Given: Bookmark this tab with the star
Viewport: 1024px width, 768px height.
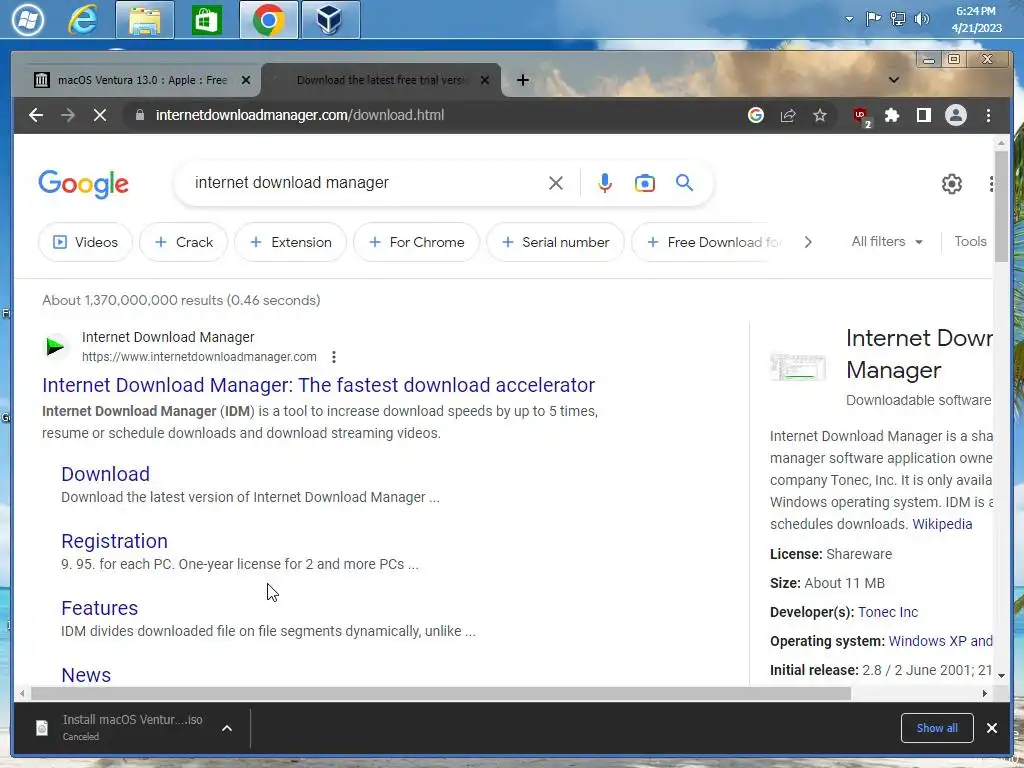Looking at the screenshot, I should tap(820, 116).
